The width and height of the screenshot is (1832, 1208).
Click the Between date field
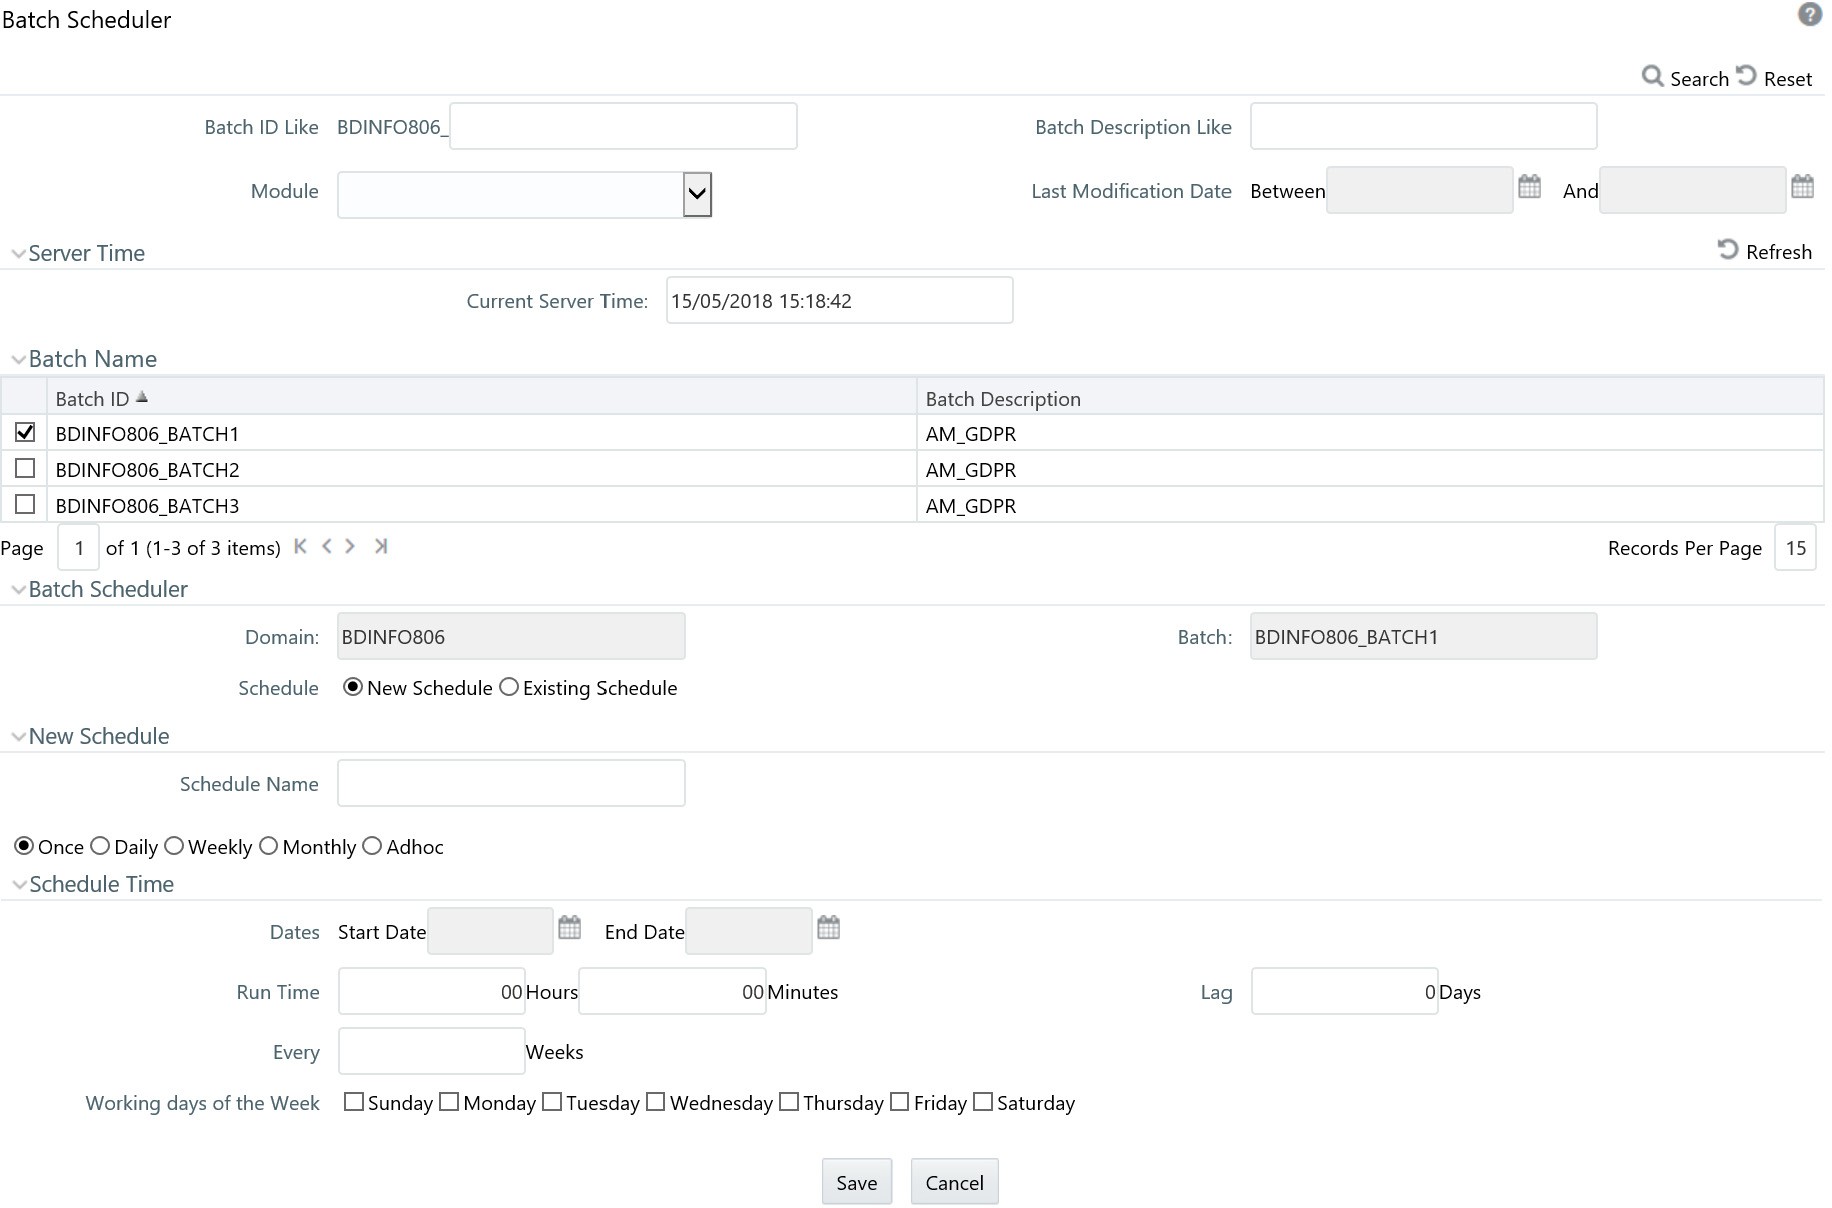click(x=1420, y=190)
